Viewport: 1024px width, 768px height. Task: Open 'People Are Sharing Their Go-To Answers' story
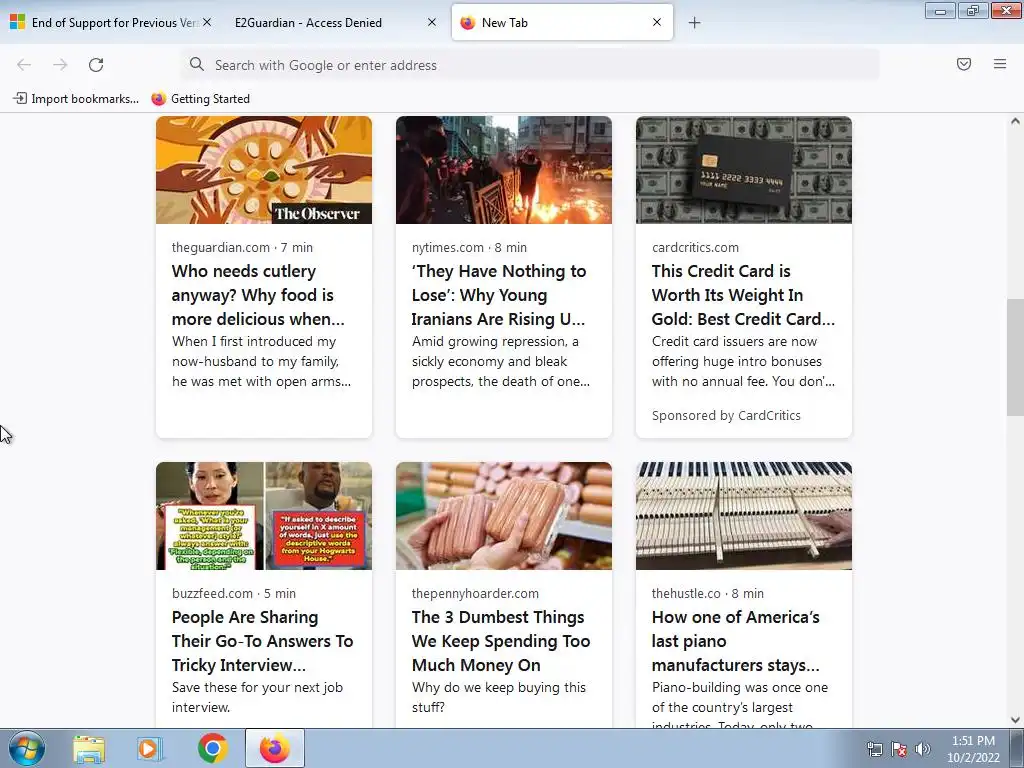coord(263,641)
